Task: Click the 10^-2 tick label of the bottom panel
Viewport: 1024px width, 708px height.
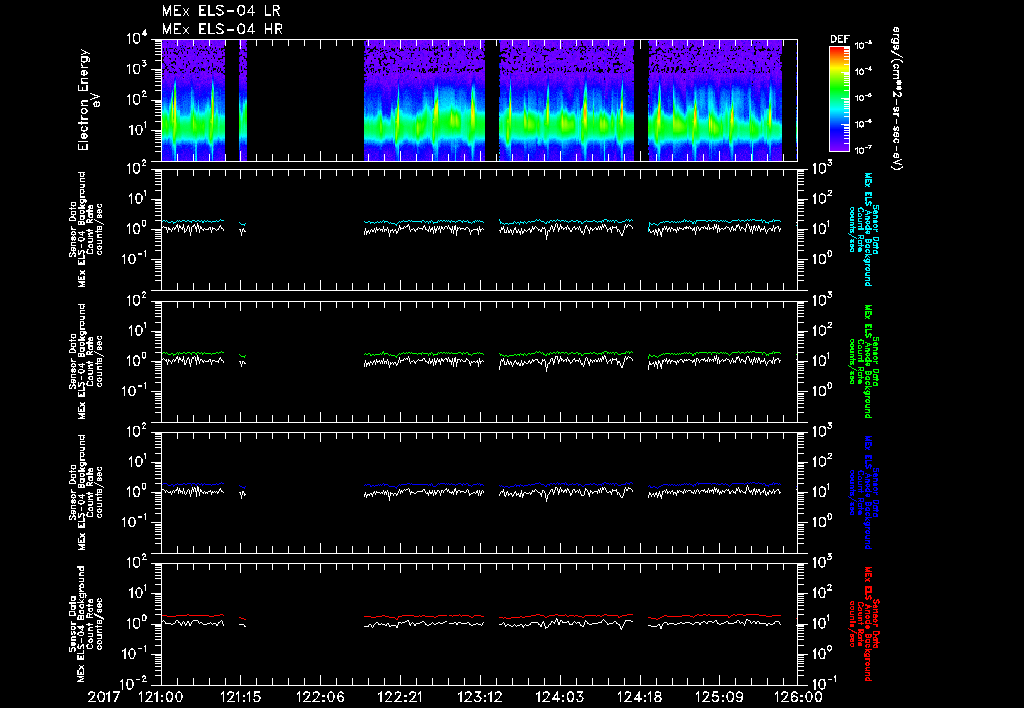Action: click(x=136, y=684)
